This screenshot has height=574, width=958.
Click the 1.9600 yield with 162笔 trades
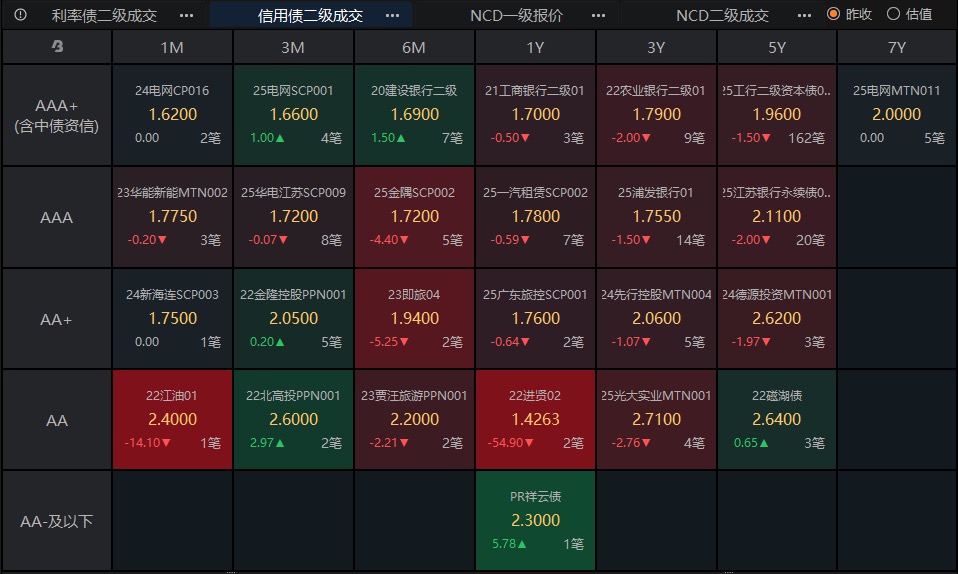coord(777,114)
